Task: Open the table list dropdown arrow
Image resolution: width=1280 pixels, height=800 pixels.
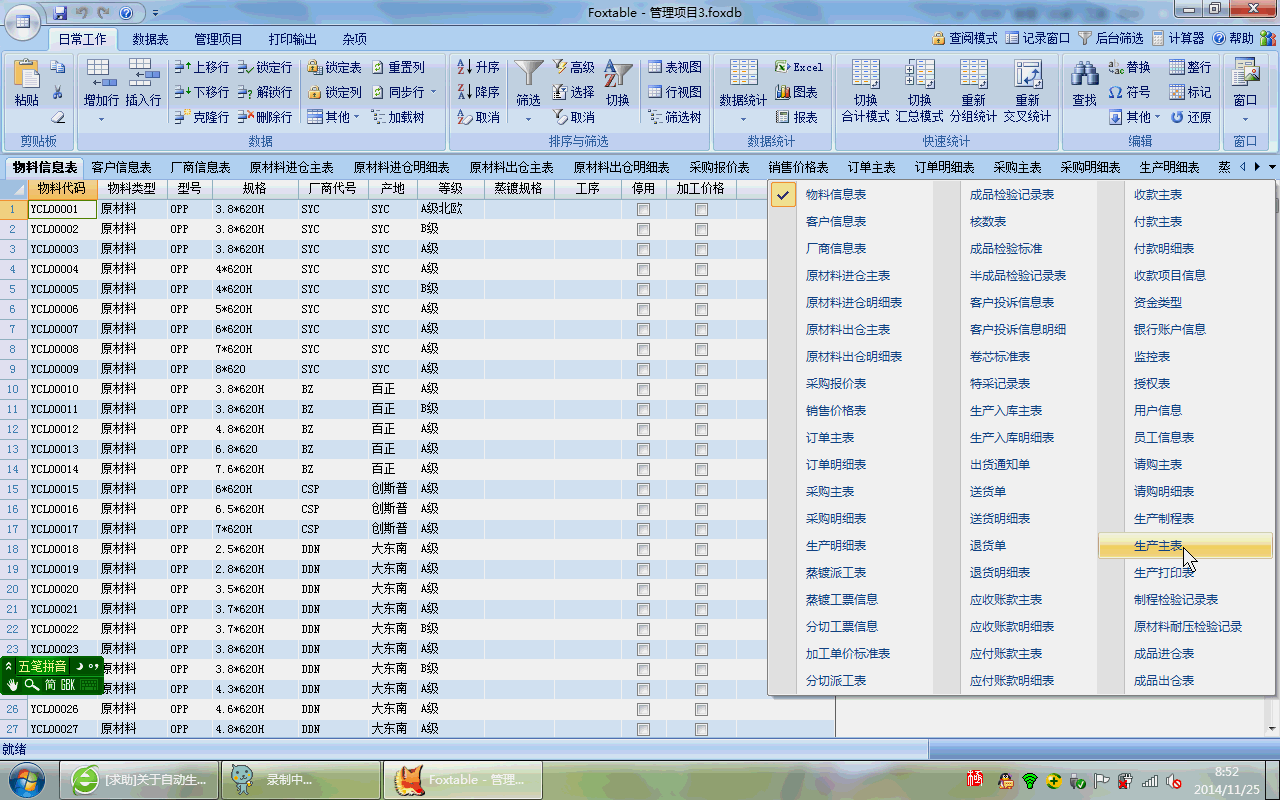Action: [x=1272, y=167]
